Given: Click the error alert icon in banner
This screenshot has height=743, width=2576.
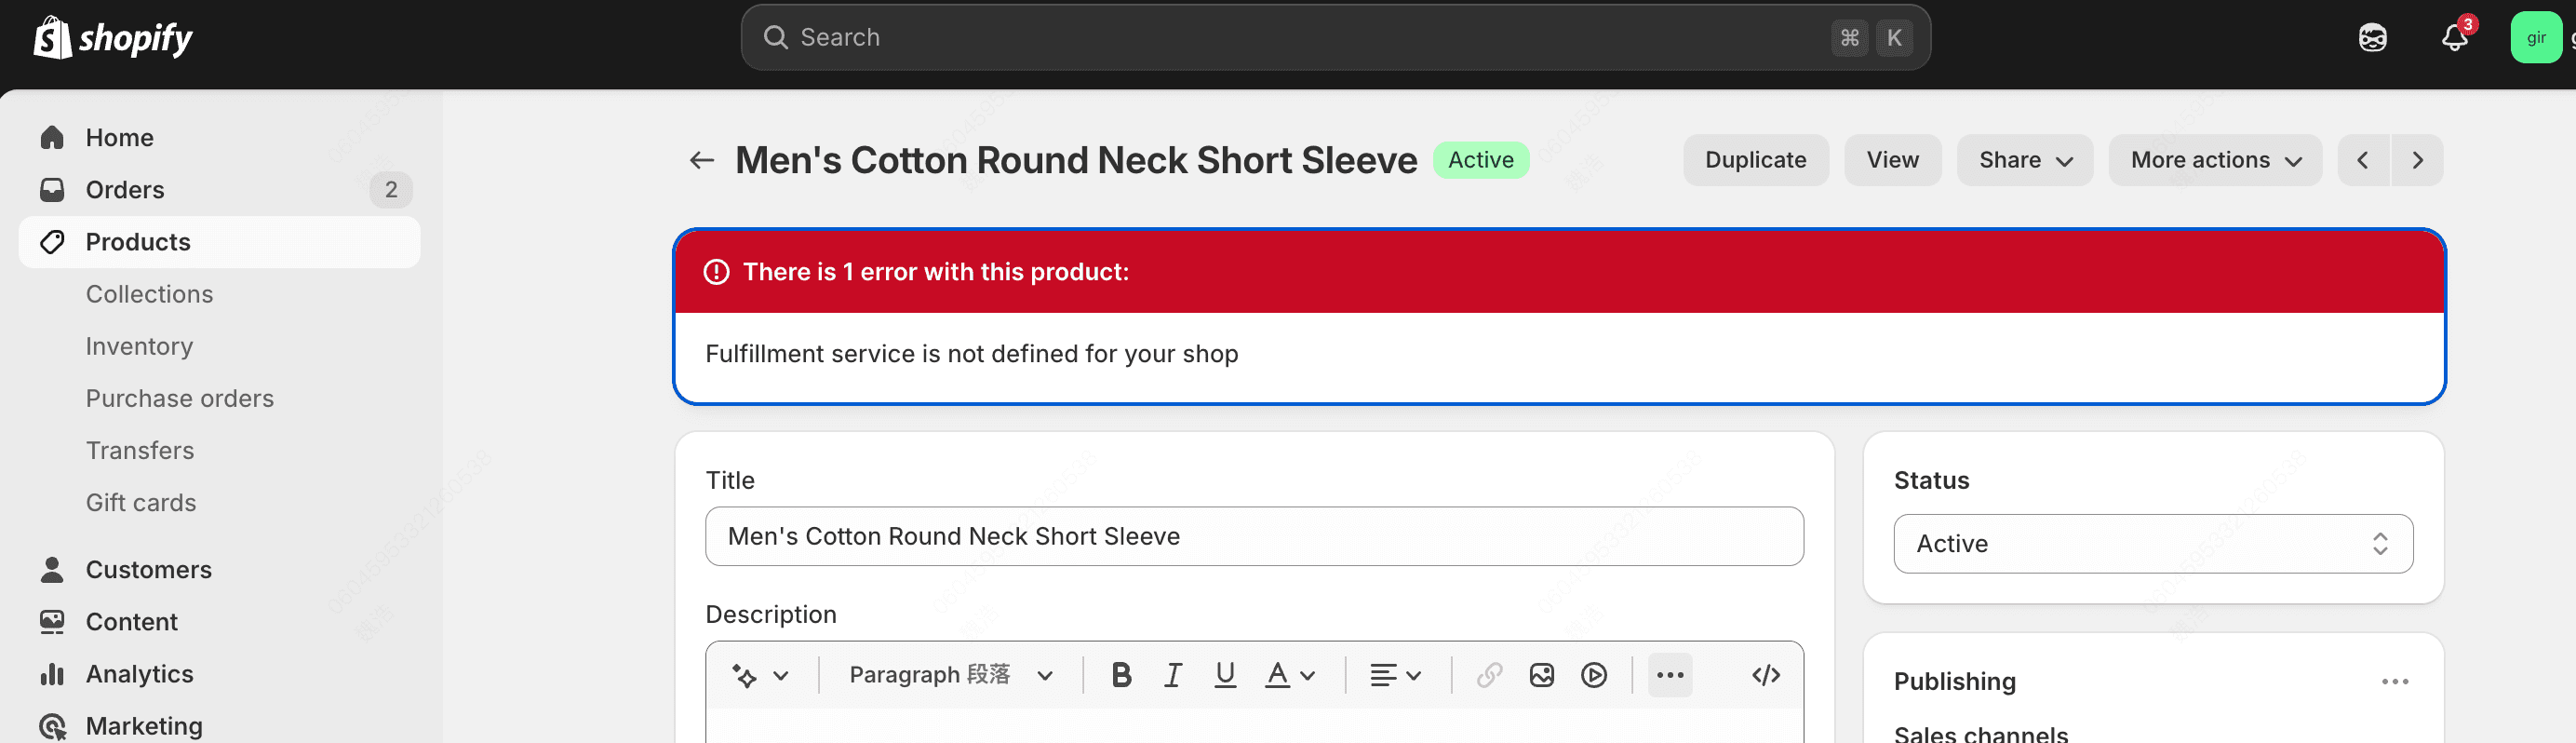Looking at the screenshot, I should point(717,272).
